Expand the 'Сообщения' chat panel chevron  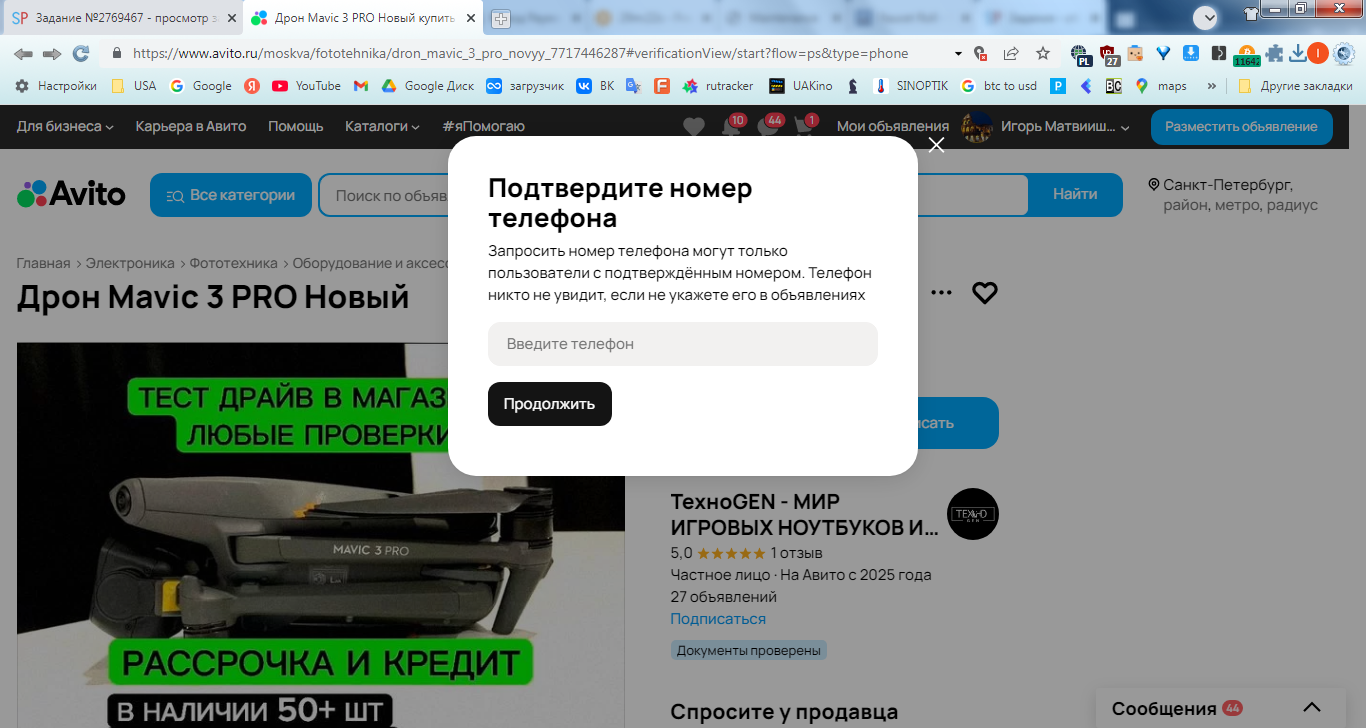(x=1312, y=708)
